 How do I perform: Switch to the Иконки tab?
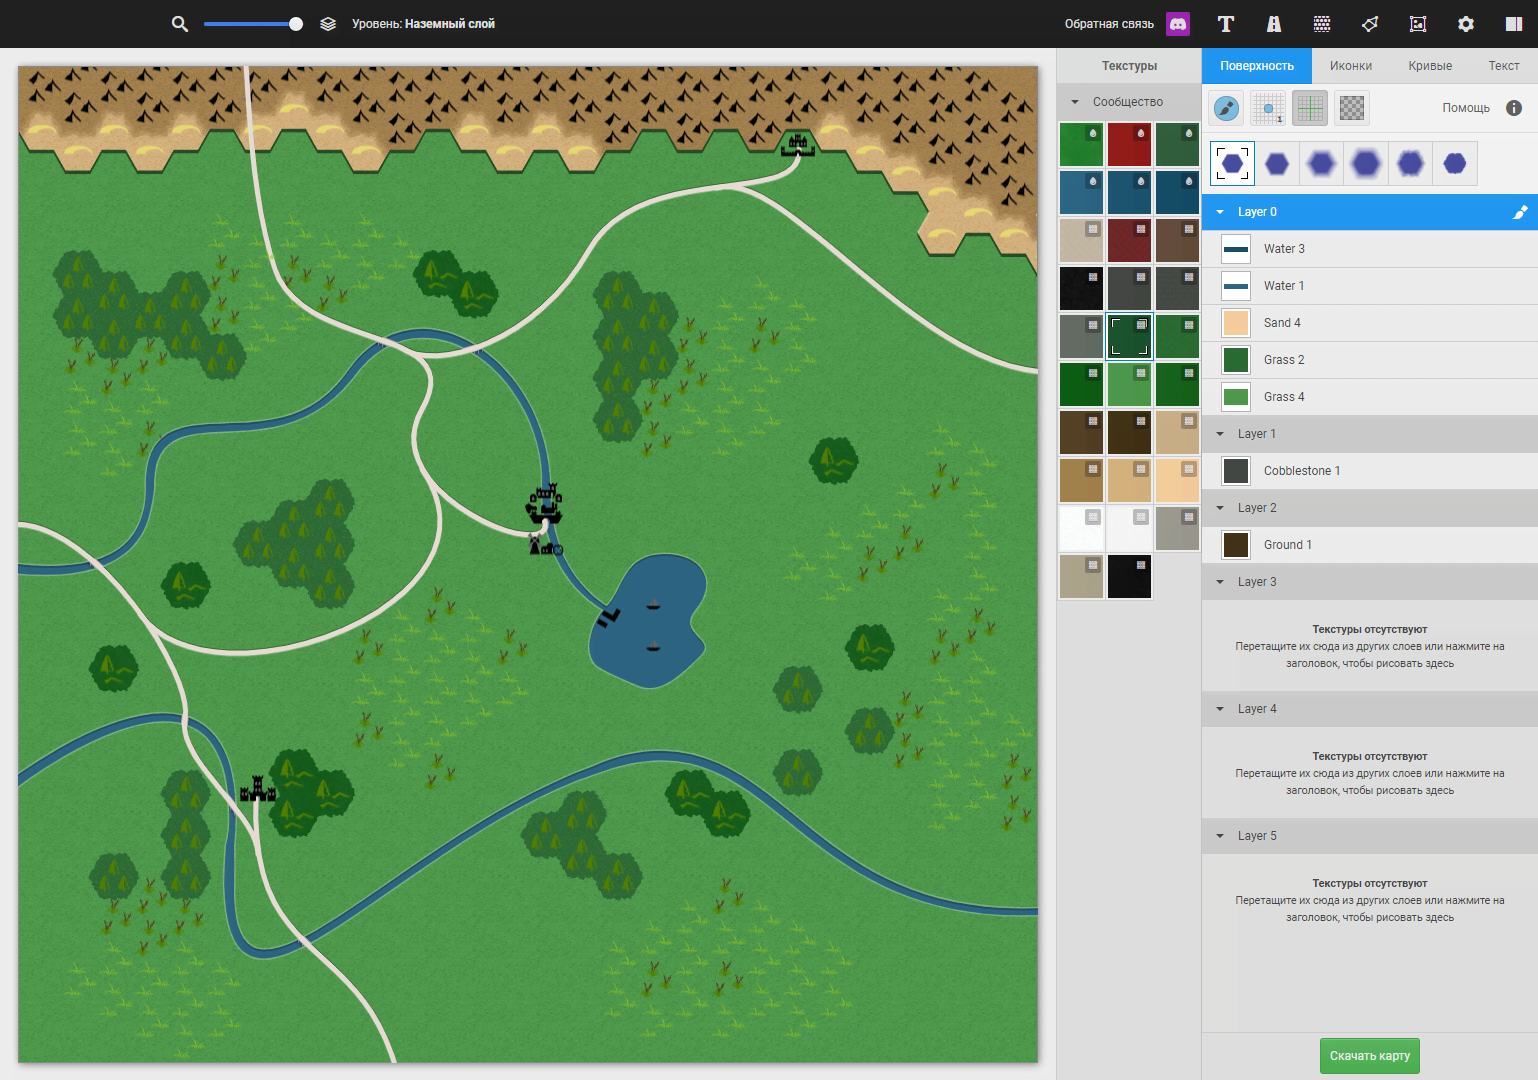[1350, 66]
